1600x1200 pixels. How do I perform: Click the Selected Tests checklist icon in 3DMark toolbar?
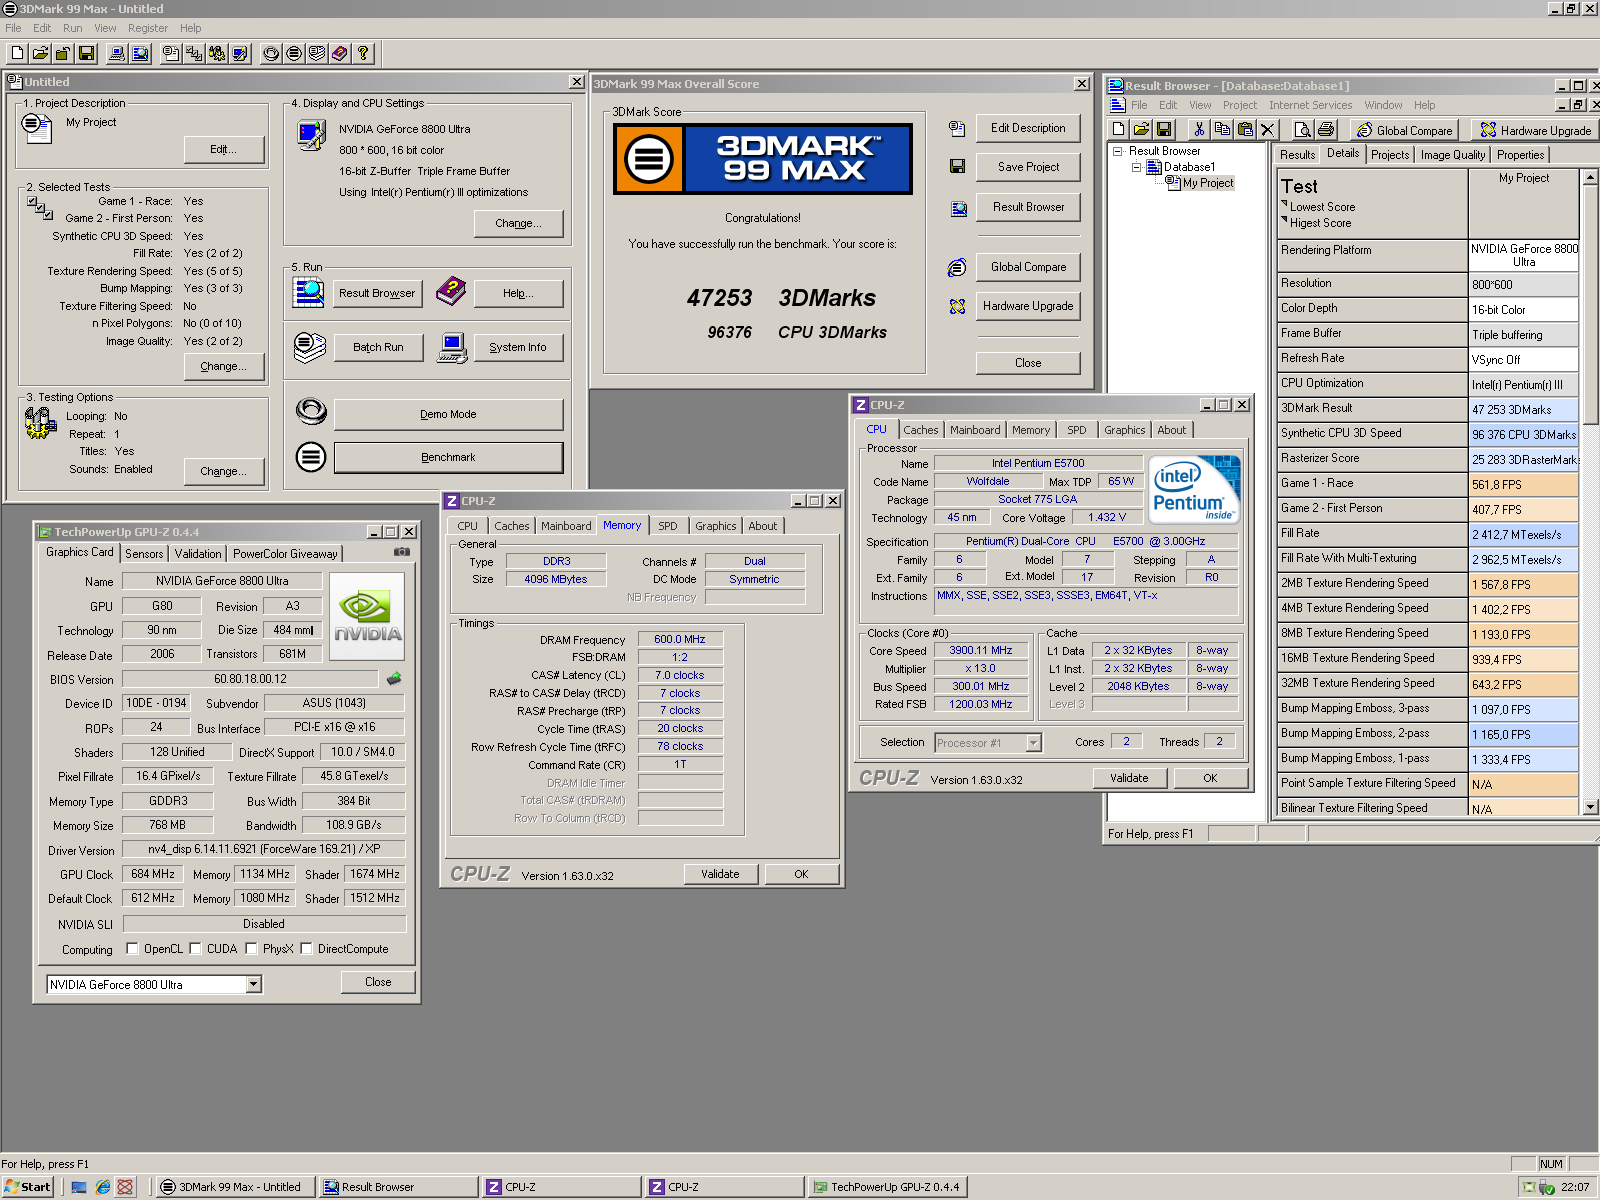coord(194,53)
